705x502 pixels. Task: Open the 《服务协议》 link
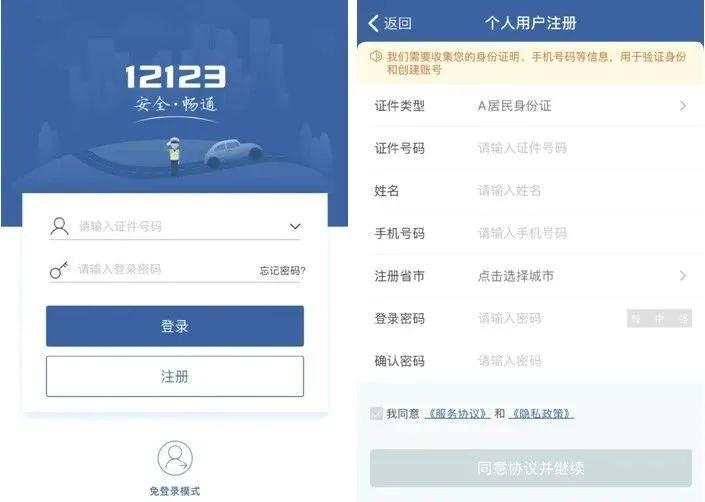tap(457, 413)
